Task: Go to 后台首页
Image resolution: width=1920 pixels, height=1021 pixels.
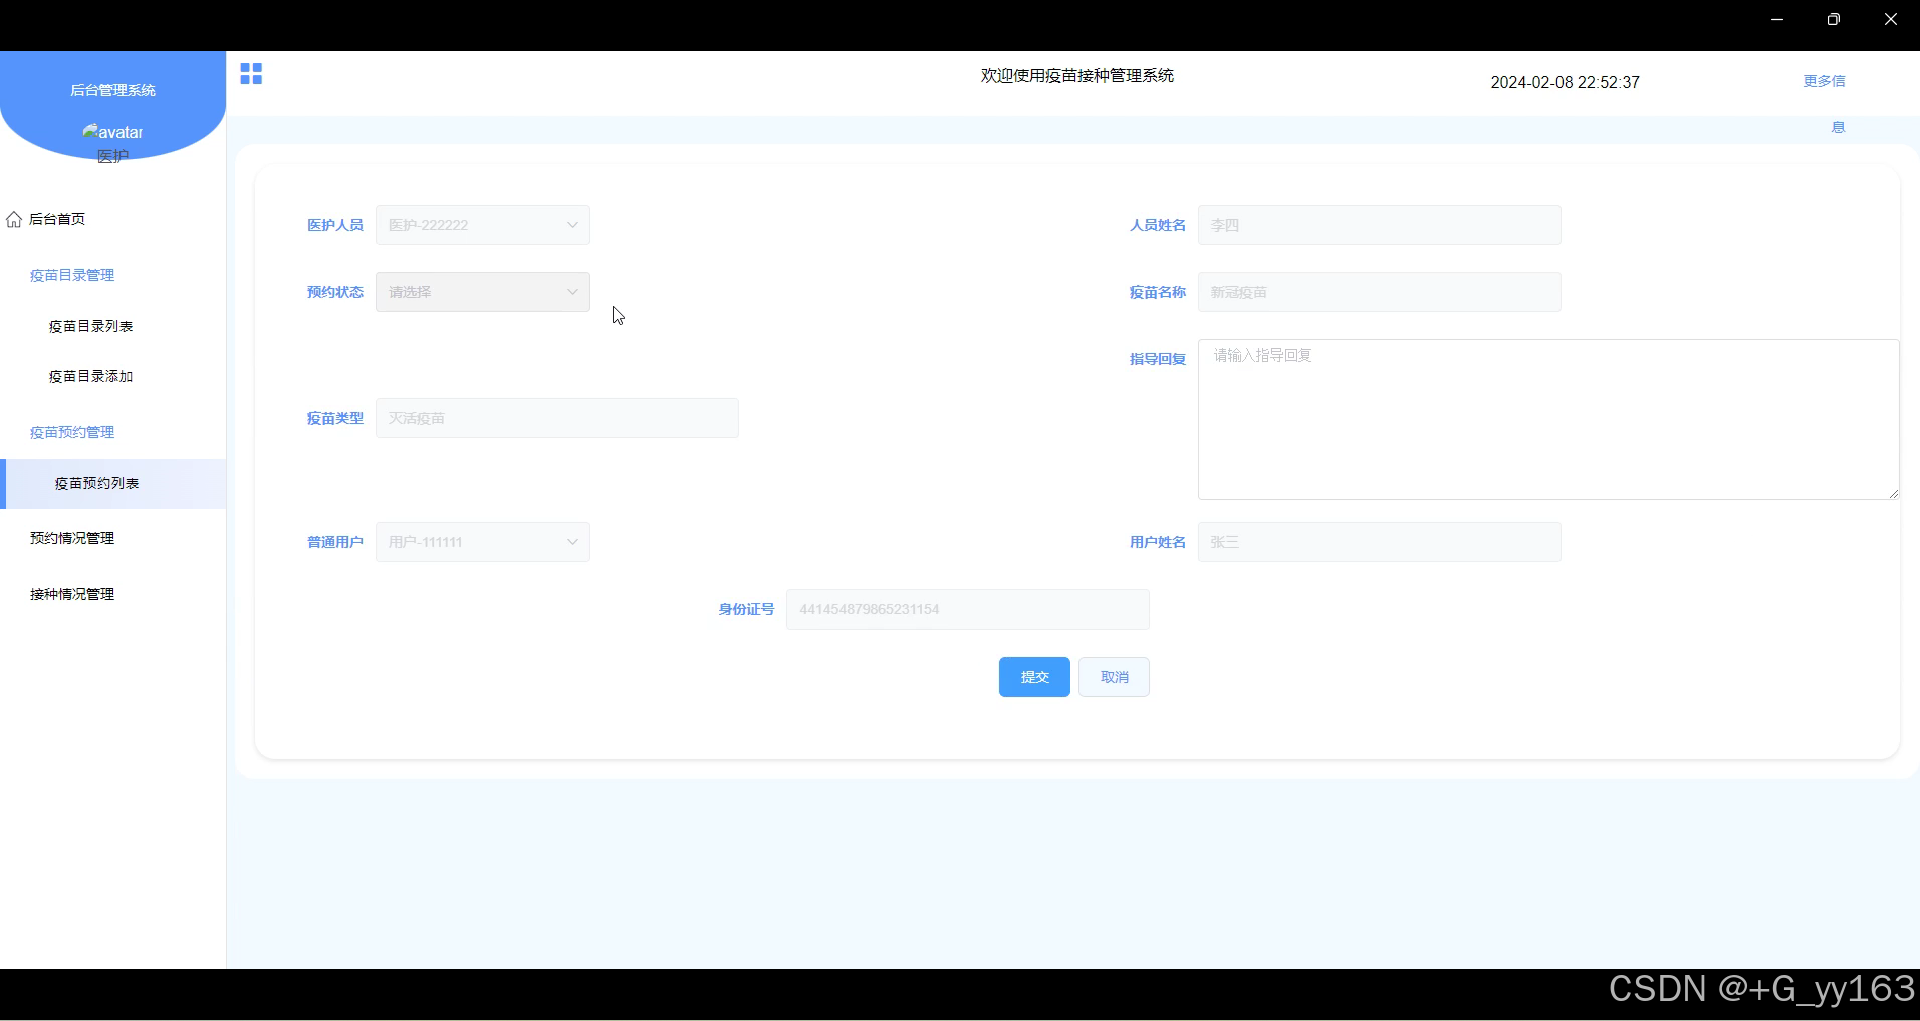Action: click(57, 219)
